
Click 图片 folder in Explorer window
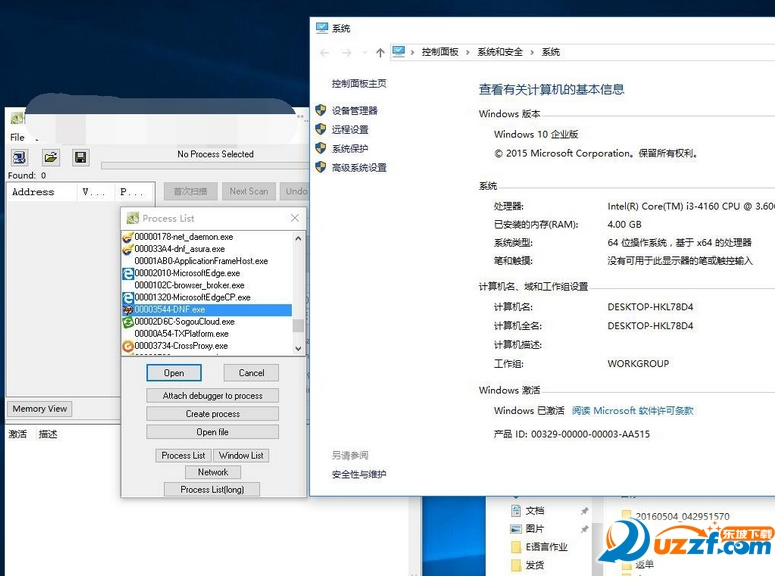[x=535, y=529]
